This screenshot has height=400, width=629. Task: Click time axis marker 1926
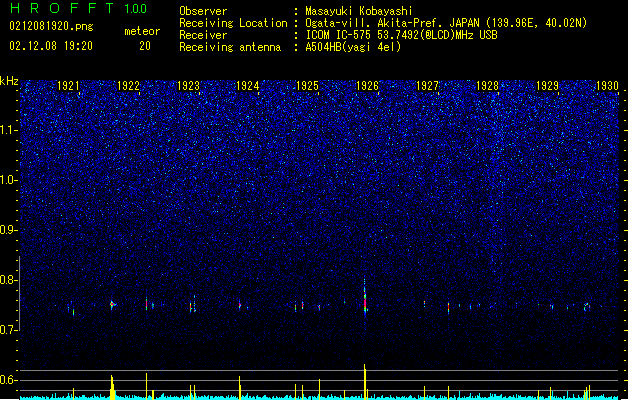click(367, 86)
